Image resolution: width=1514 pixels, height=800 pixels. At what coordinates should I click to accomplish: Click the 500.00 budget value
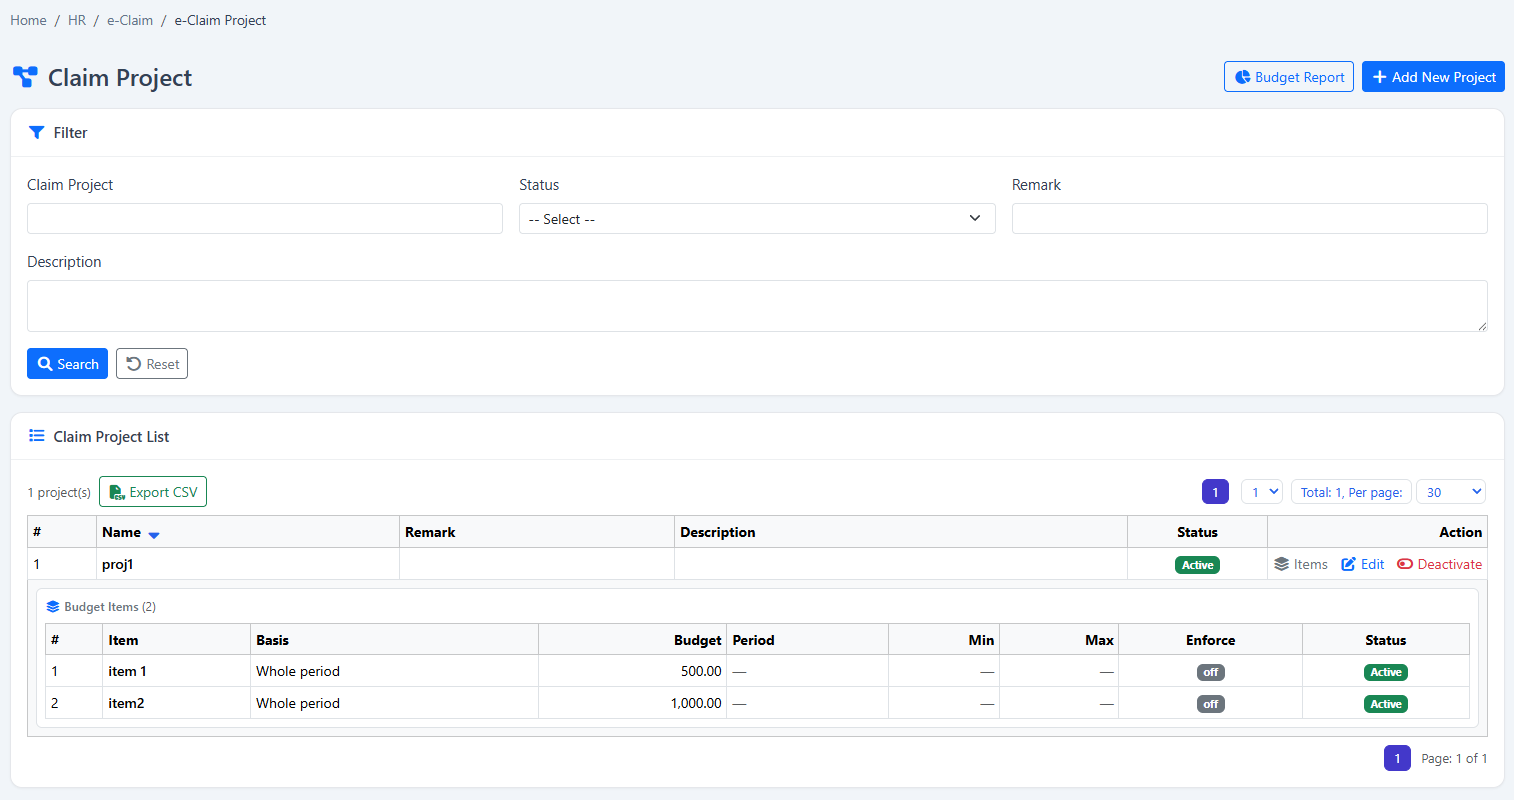[x=701, y=671]
